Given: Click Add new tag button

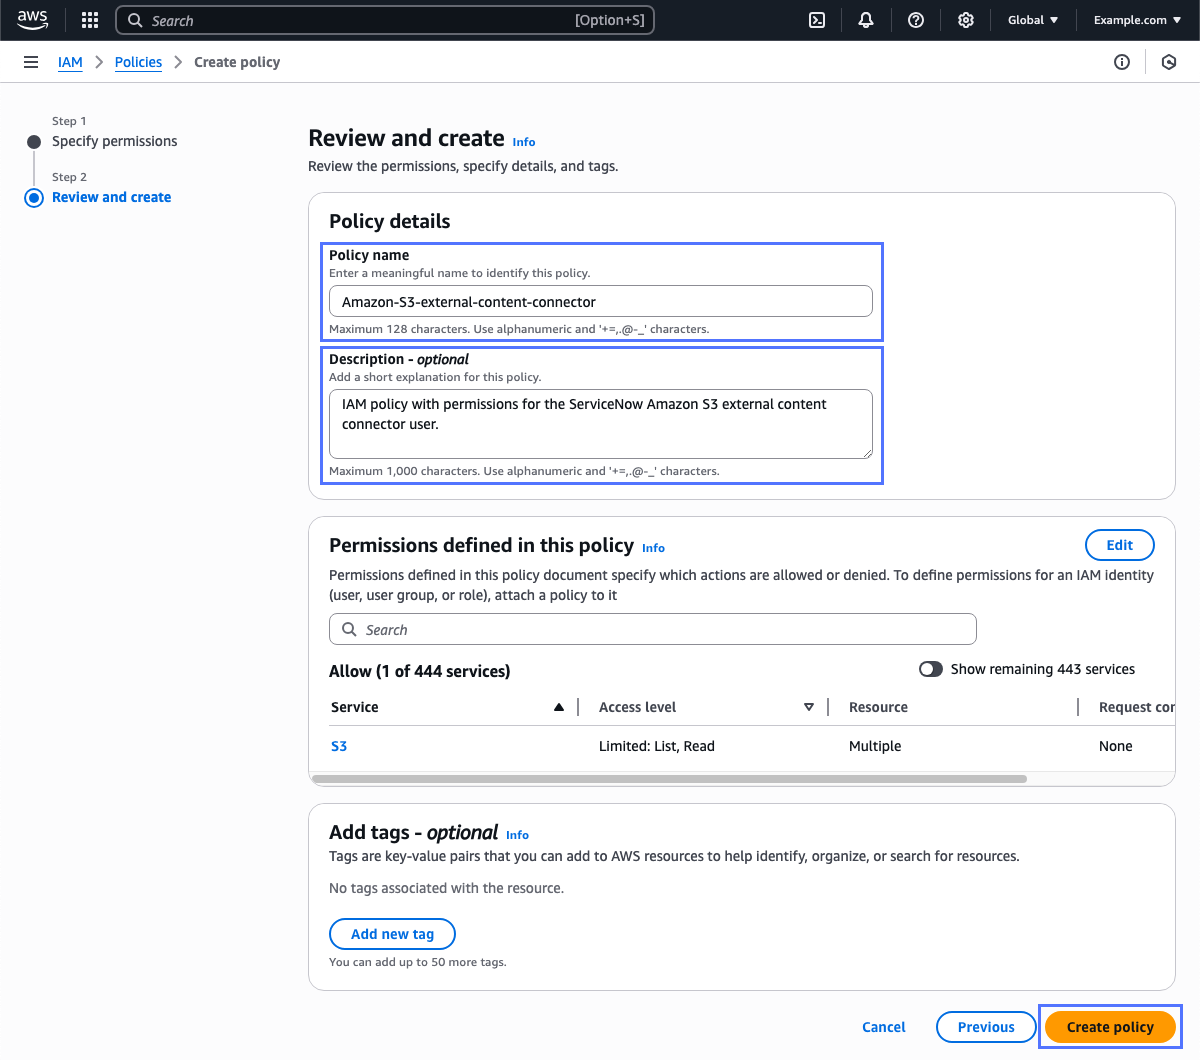Looking at the screenshot, I should (392, 934).
